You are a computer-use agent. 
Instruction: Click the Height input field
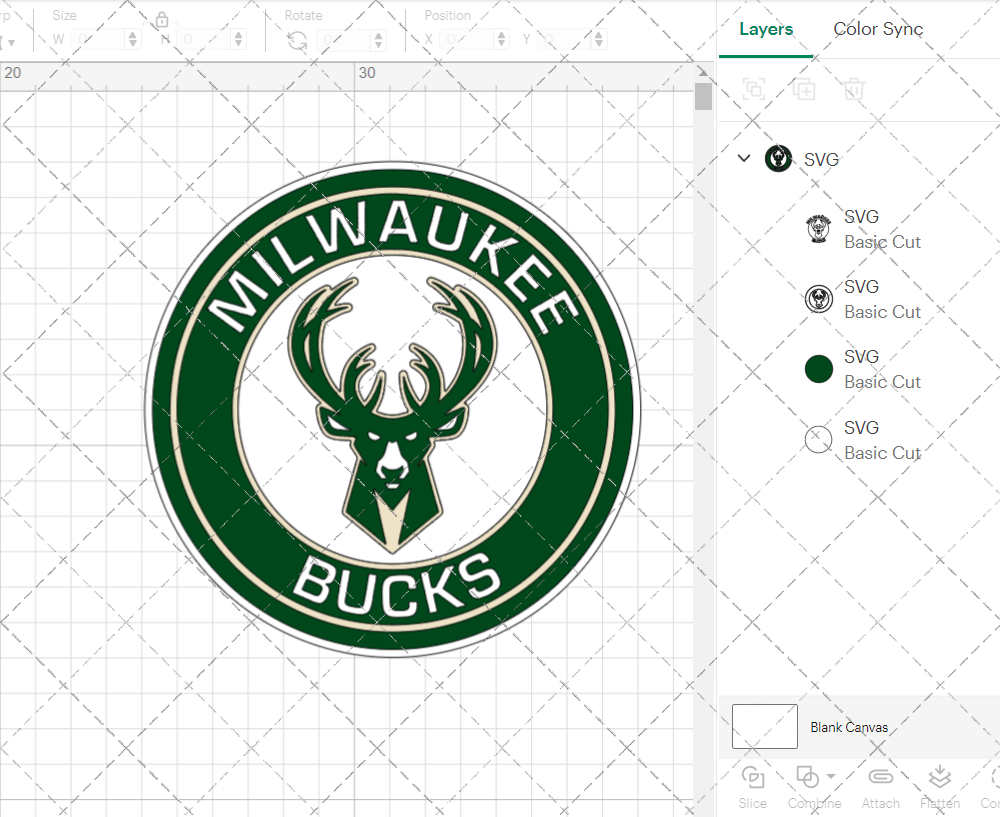pos(203,40)
